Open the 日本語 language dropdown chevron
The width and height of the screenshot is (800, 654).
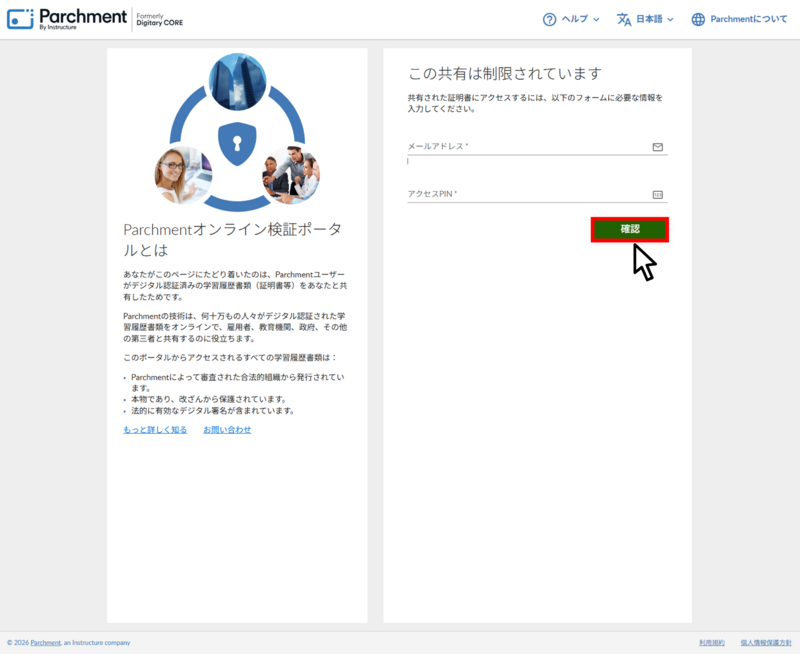[670, 19]
